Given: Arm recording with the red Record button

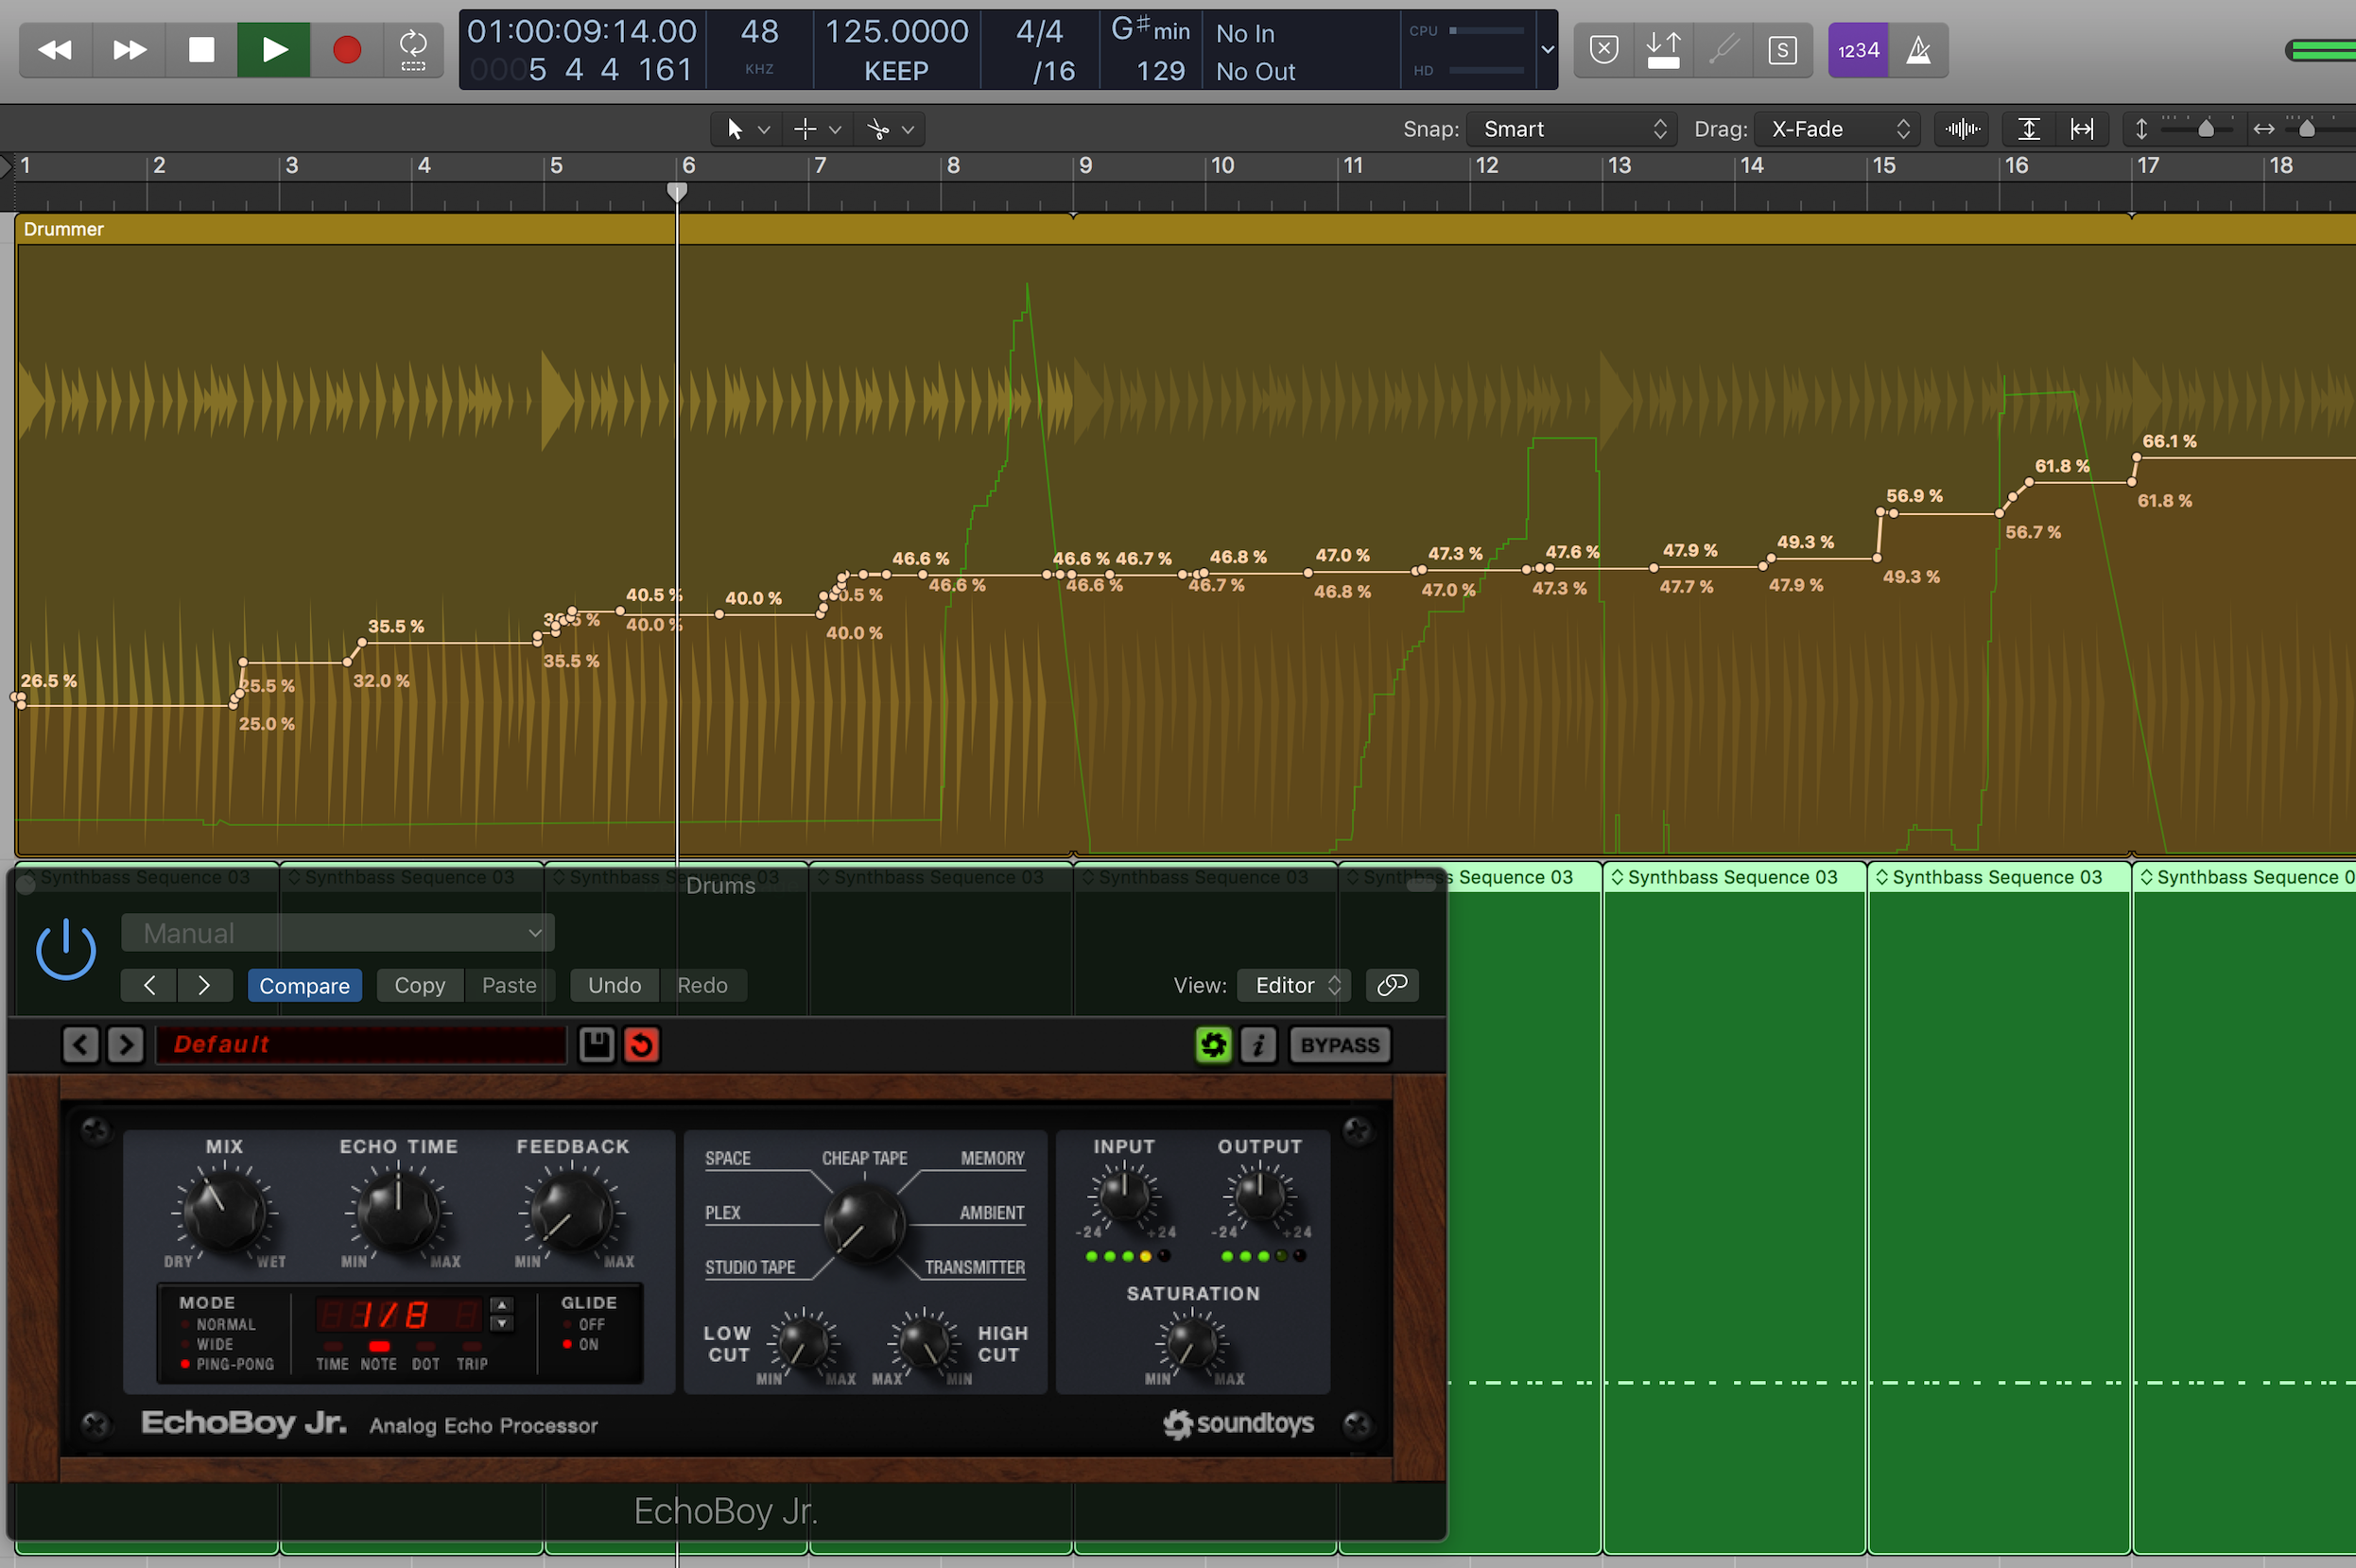Looking at the screenshot, I should pos(346,50).
